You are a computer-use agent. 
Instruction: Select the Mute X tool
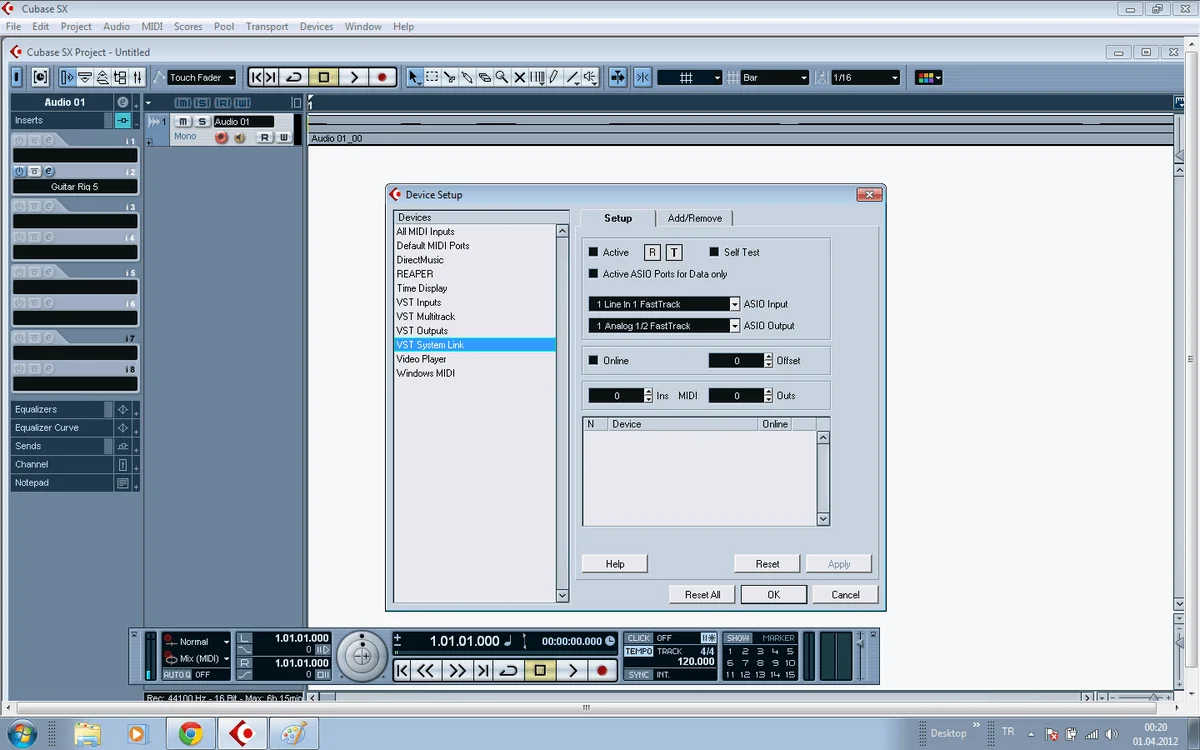[520, 77]
